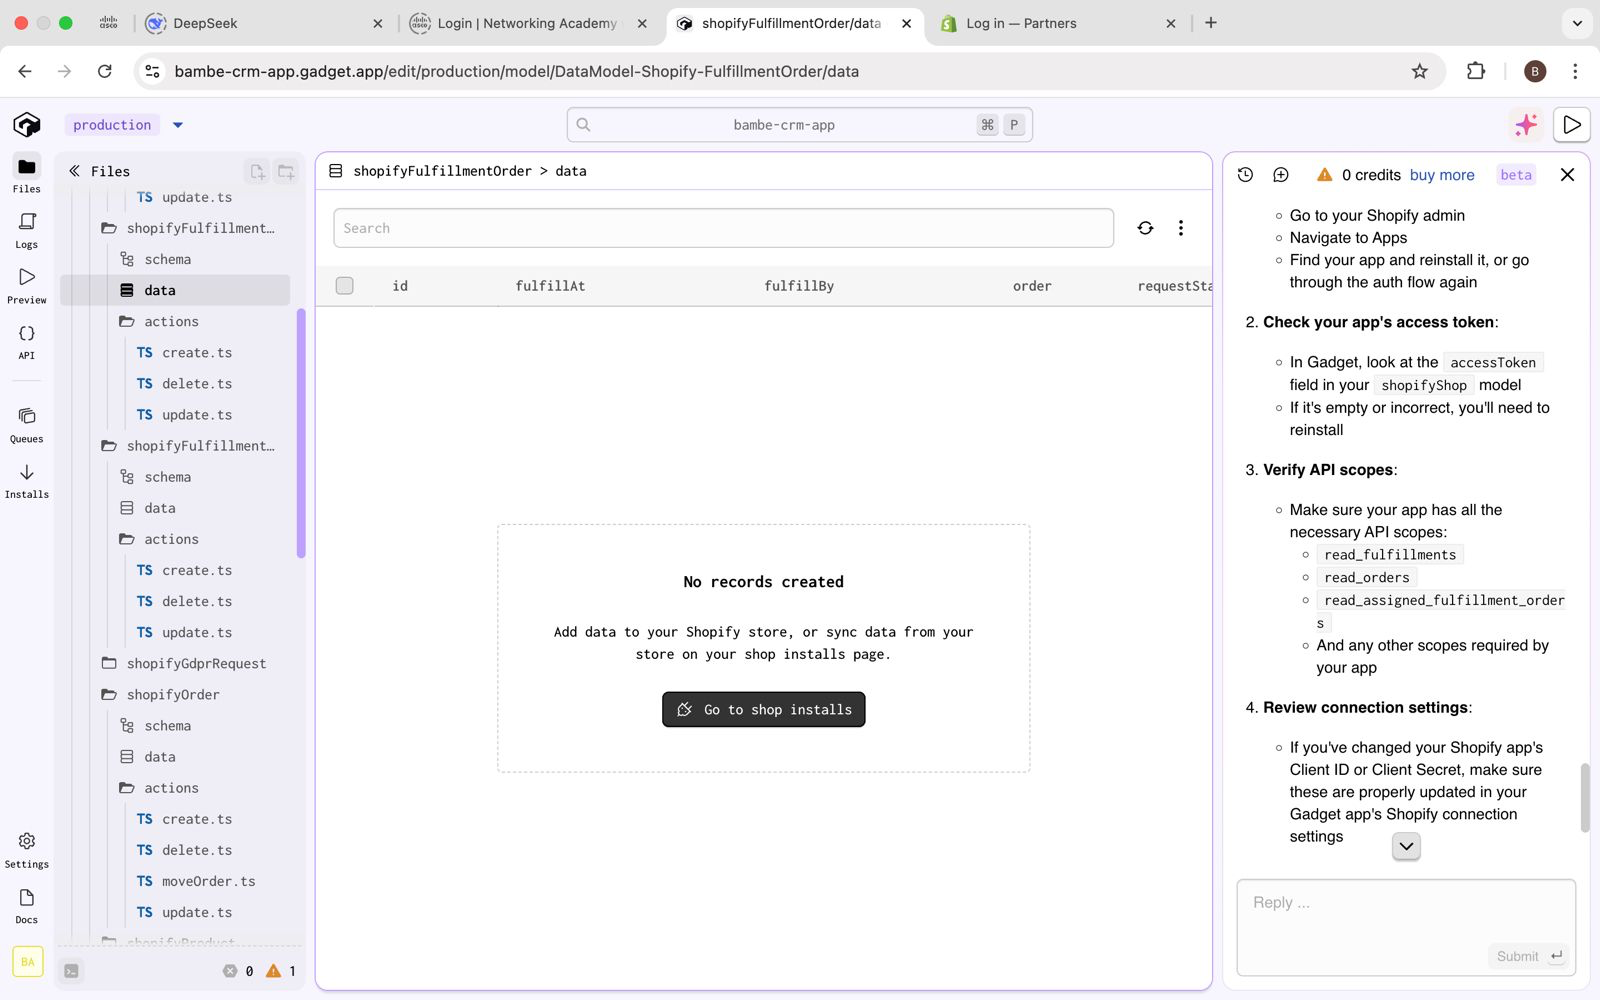This screenshot has width=1600, height=1000.
Task: Click the fulfillAt column header
Action: coord(550,286)
